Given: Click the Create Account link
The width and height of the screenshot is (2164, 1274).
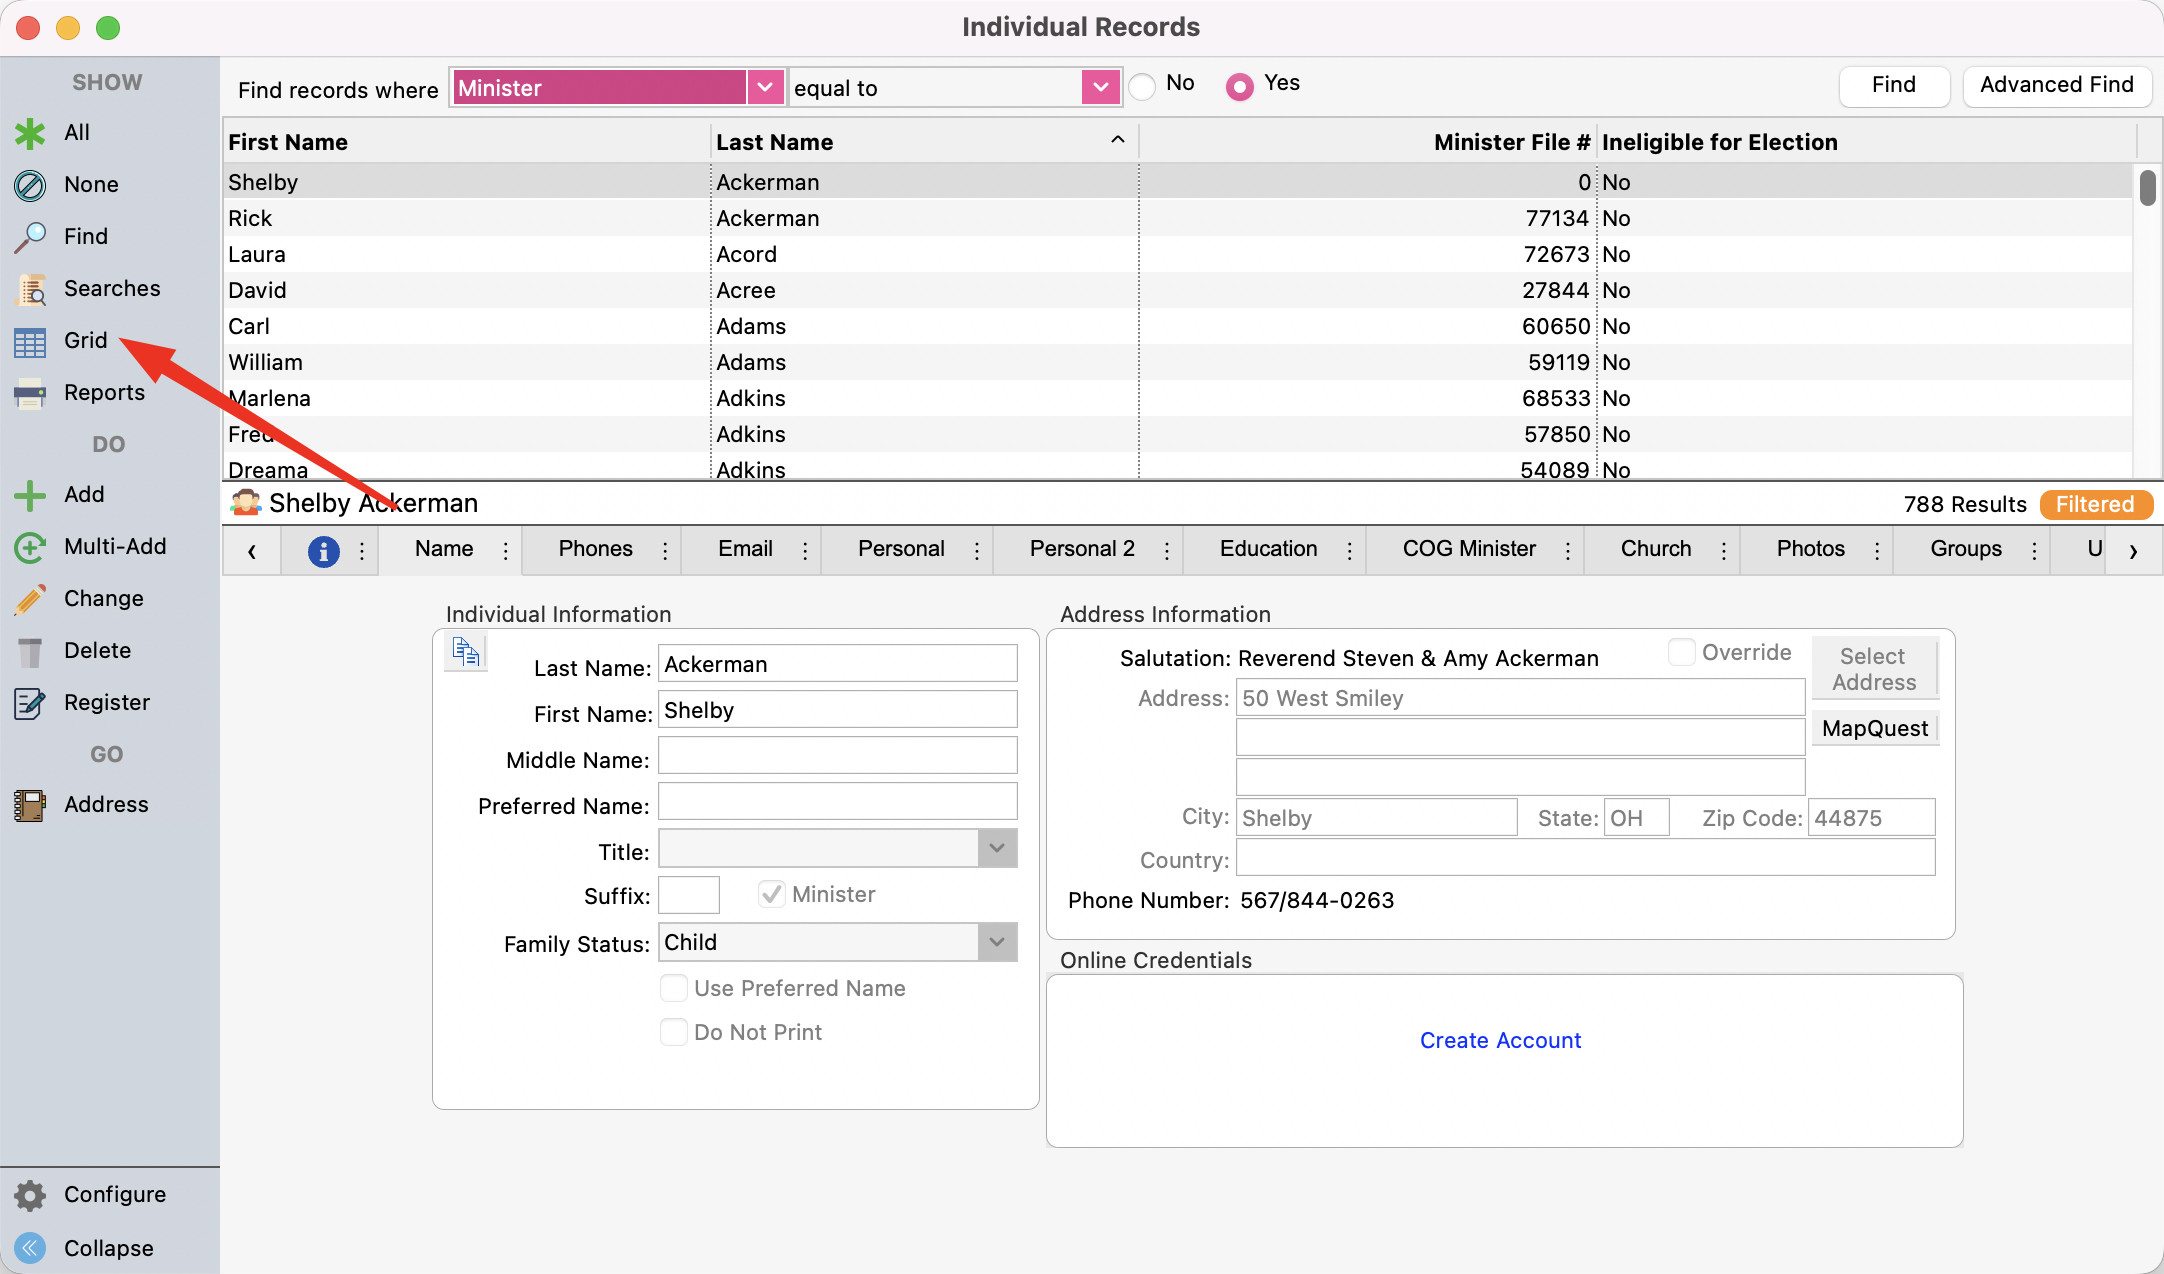Looking at the screenshot, I should (x=1501, y=1041).
